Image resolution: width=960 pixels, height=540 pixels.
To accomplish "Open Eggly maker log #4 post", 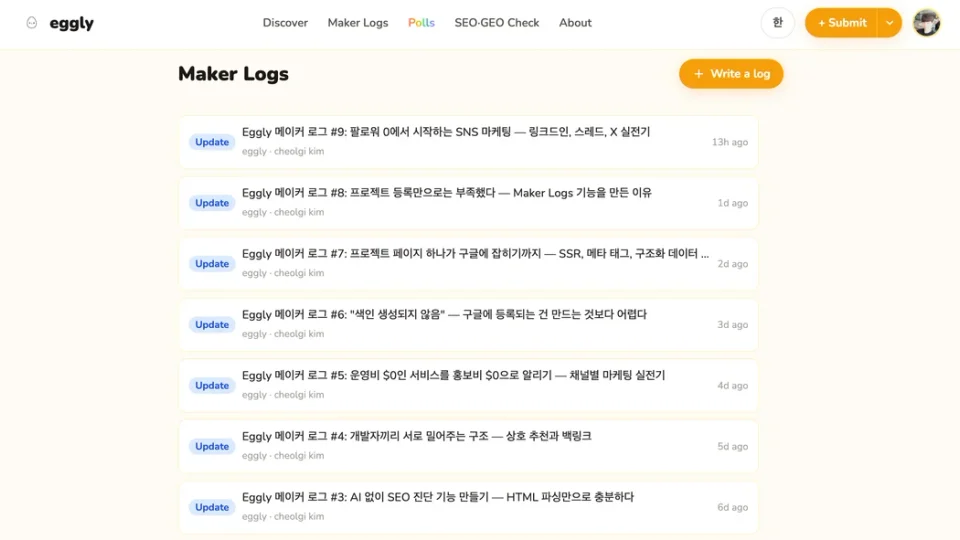I will pyautogui.click(x=416, y=437).
